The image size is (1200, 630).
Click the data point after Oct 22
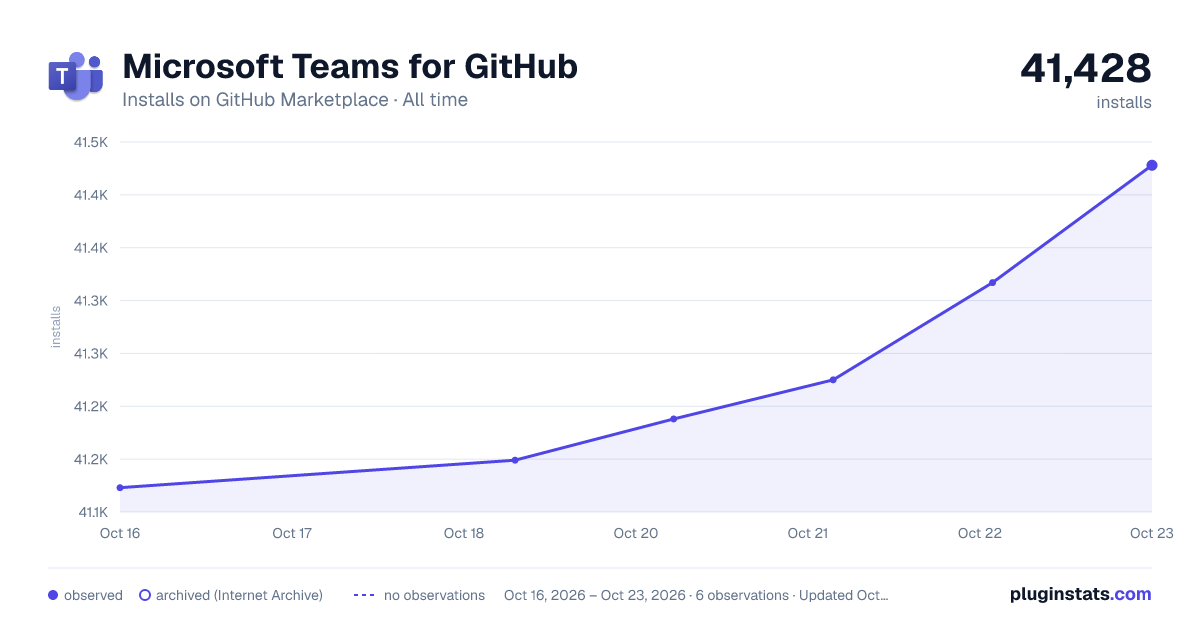tap(992, 283)
